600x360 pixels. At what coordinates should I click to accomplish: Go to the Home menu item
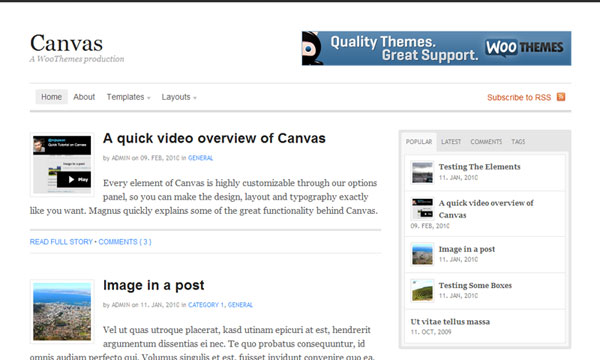pyautogui.click(x=51, y=97)
